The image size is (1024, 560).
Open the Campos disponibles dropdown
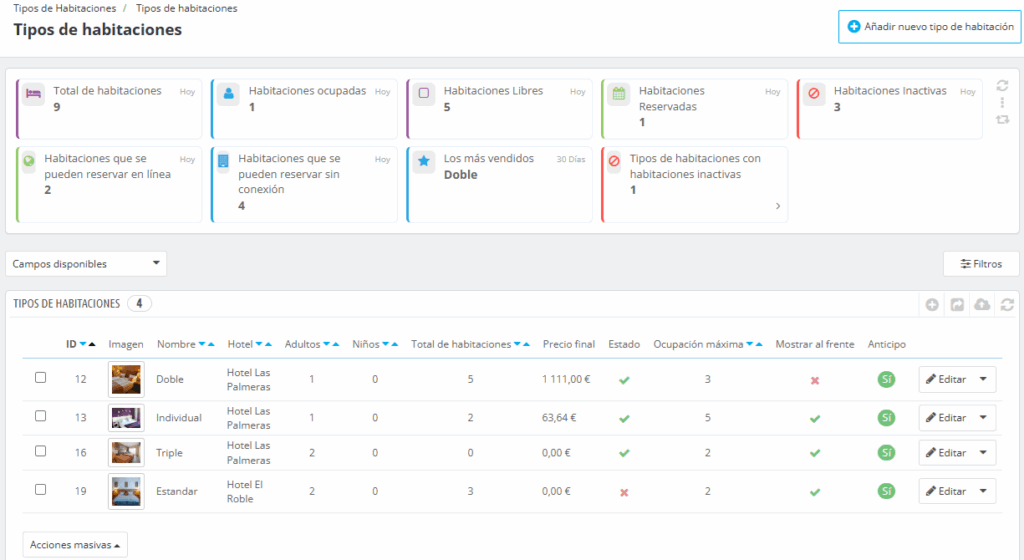[86, 264]
